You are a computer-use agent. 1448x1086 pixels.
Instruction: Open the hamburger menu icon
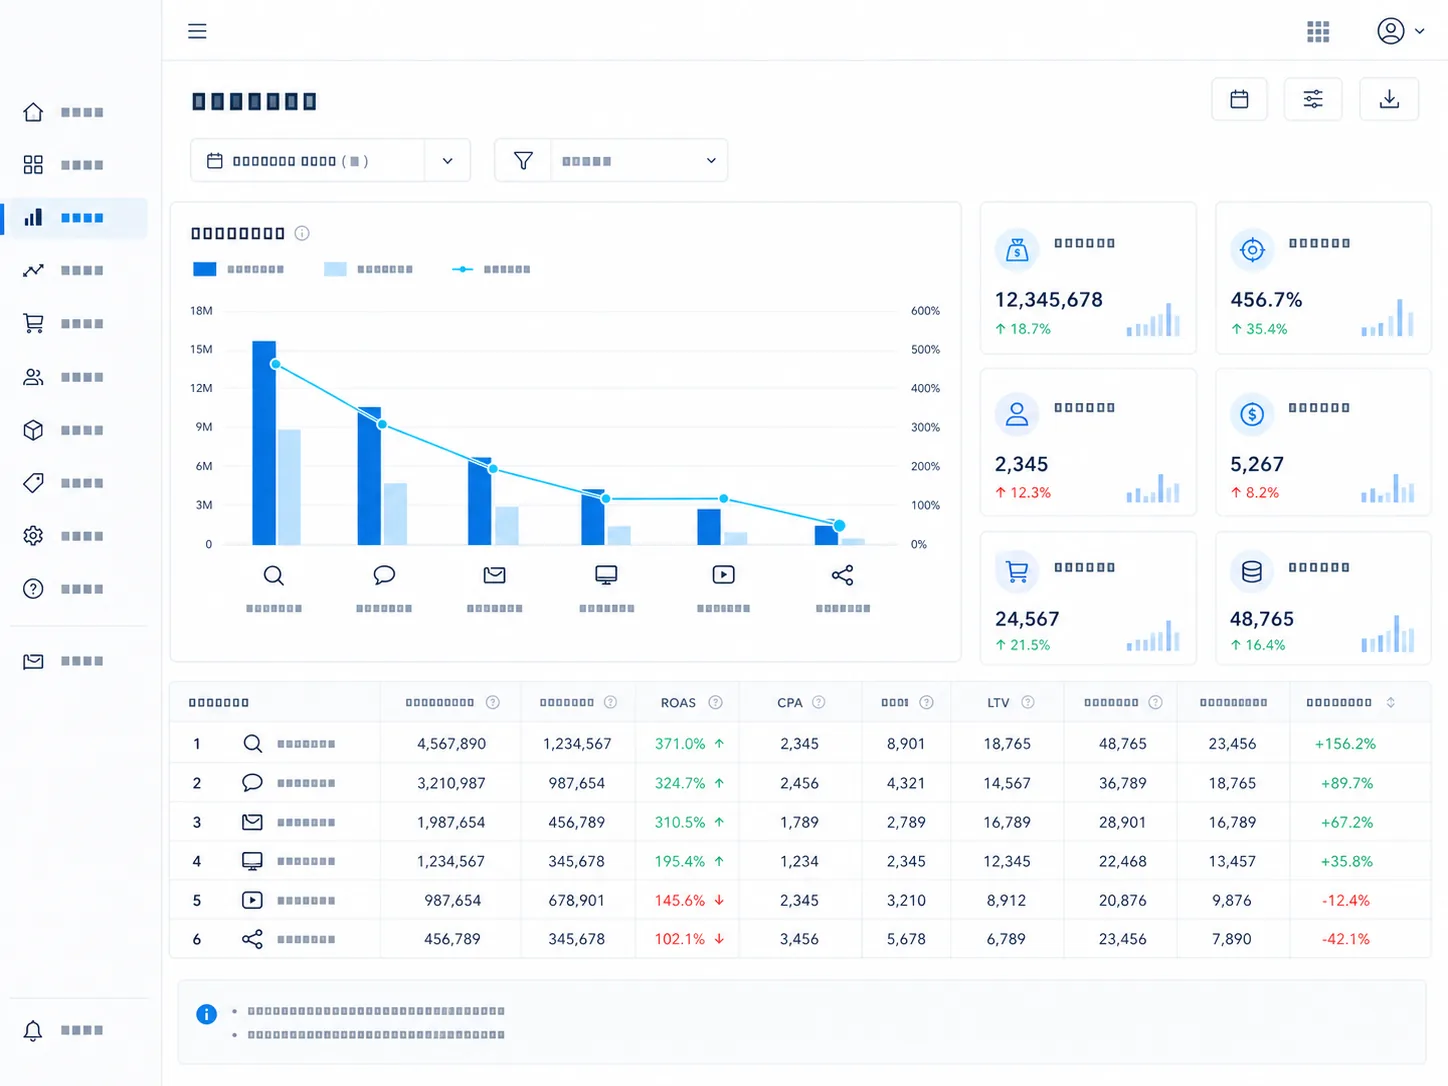(x=197, y=31)
